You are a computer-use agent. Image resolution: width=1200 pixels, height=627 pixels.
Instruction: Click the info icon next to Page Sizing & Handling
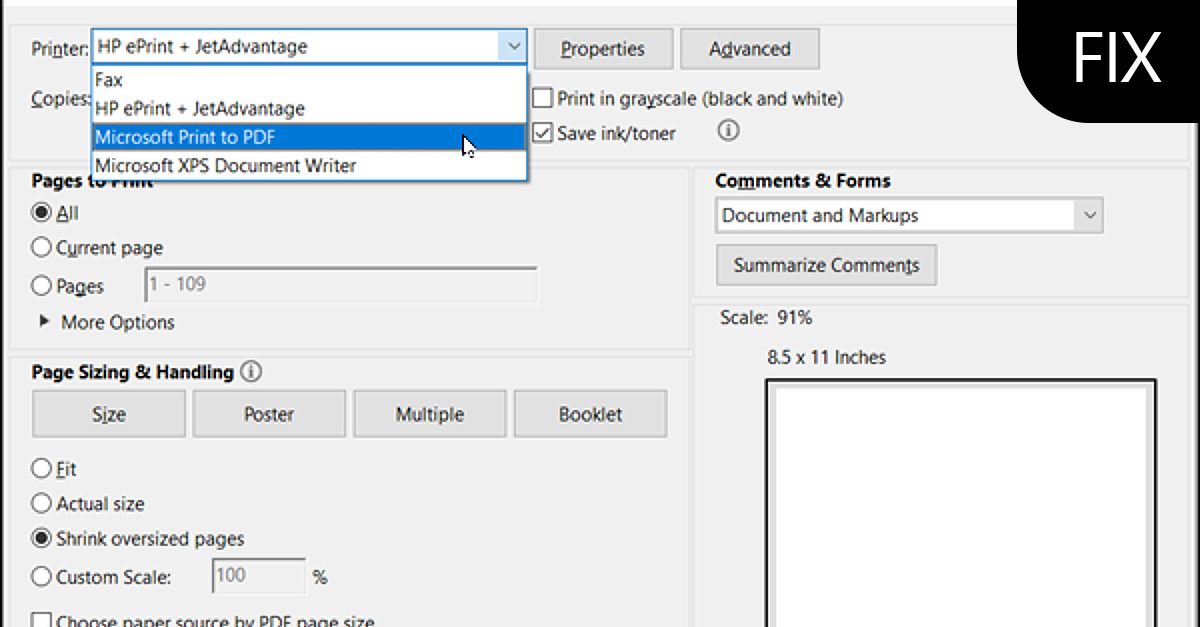(251, 372)
